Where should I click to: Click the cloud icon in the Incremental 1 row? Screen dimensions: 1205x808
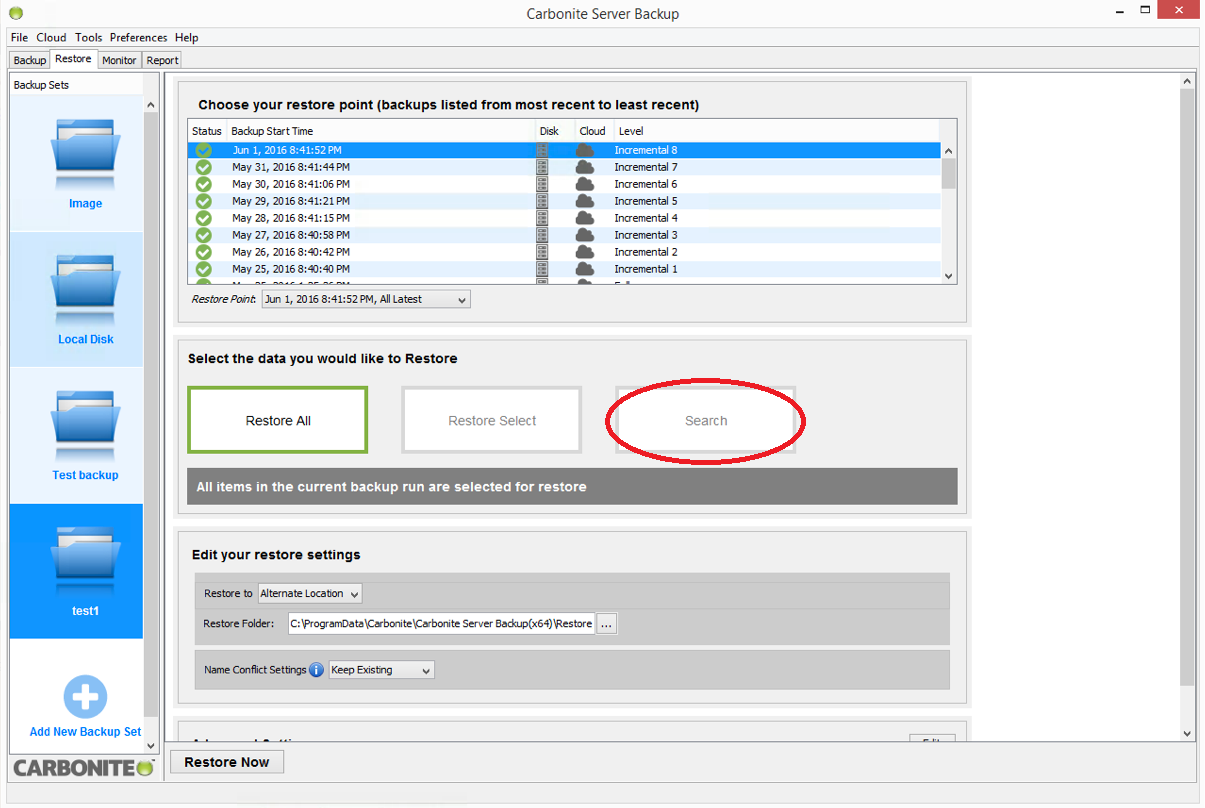585,269
